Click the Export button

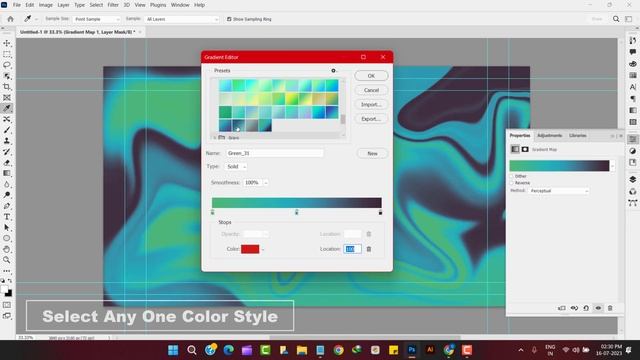click(x=371, y=119)
